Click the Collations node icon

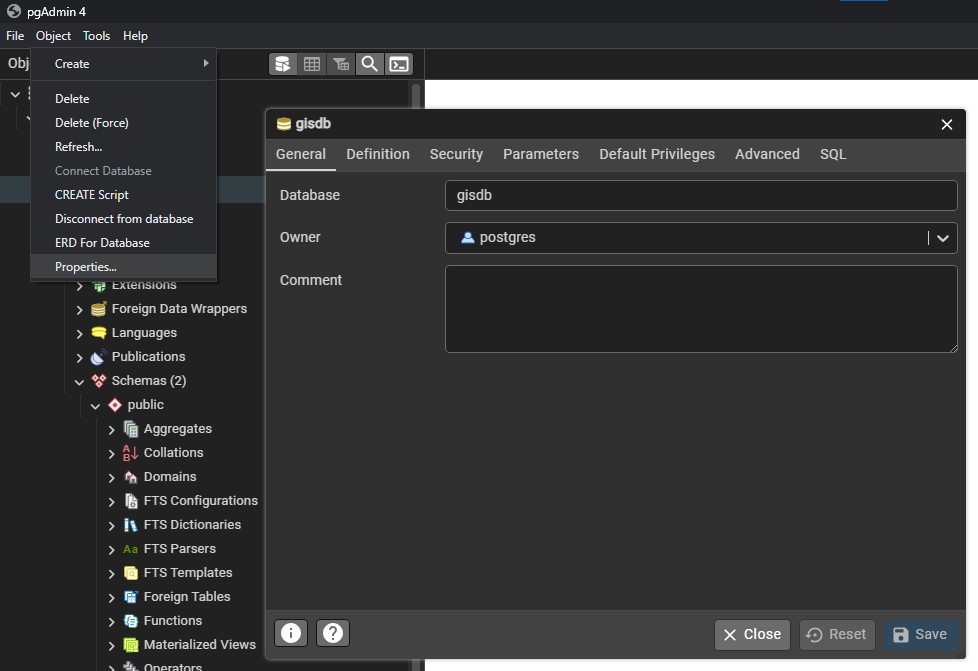(x=130, y=453)
